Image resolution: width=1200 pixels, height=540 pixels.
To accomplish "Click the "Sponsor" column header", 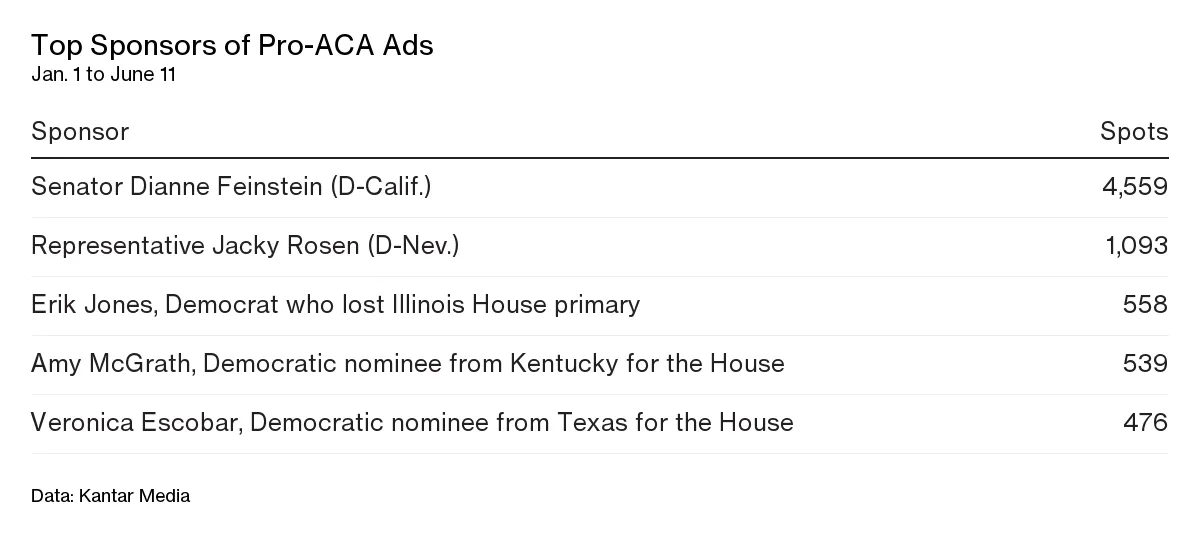I will (x=80, y=132).
